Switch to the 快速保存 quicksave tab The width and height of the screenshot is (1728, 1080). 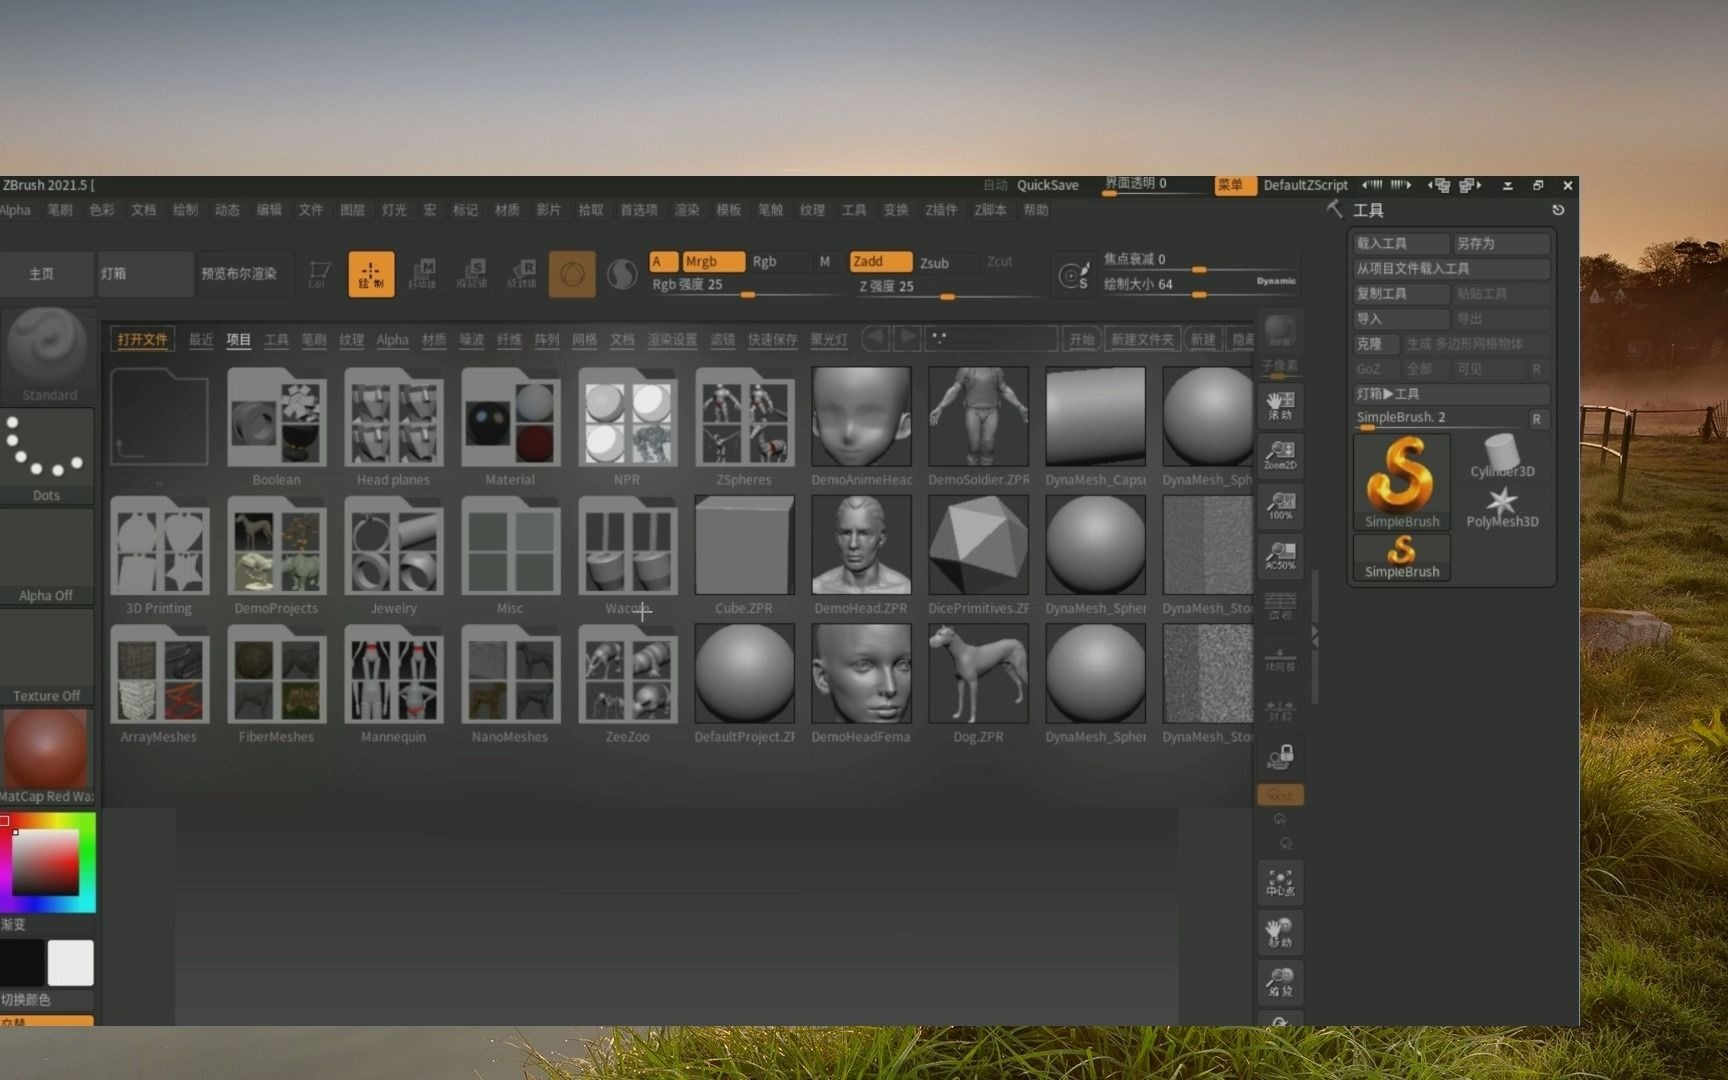[773, 339]
